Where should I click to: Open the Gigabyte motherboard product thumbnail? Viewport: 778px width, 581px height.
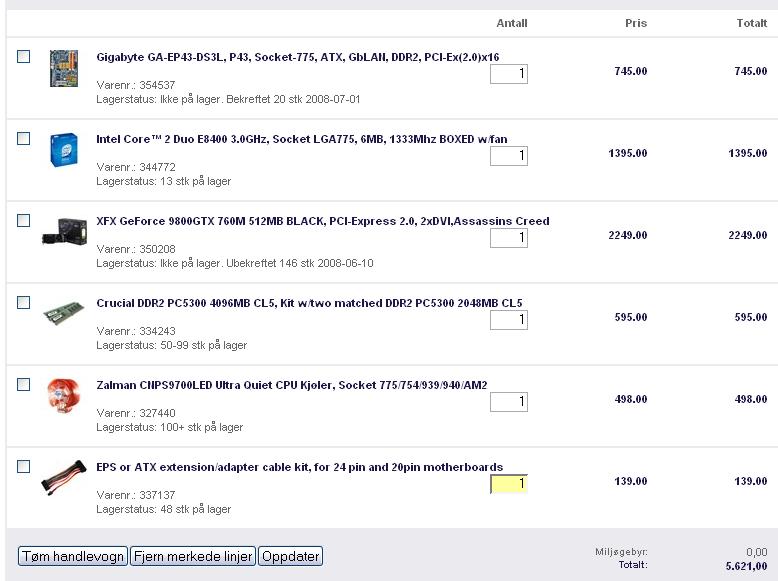point(64,68)
